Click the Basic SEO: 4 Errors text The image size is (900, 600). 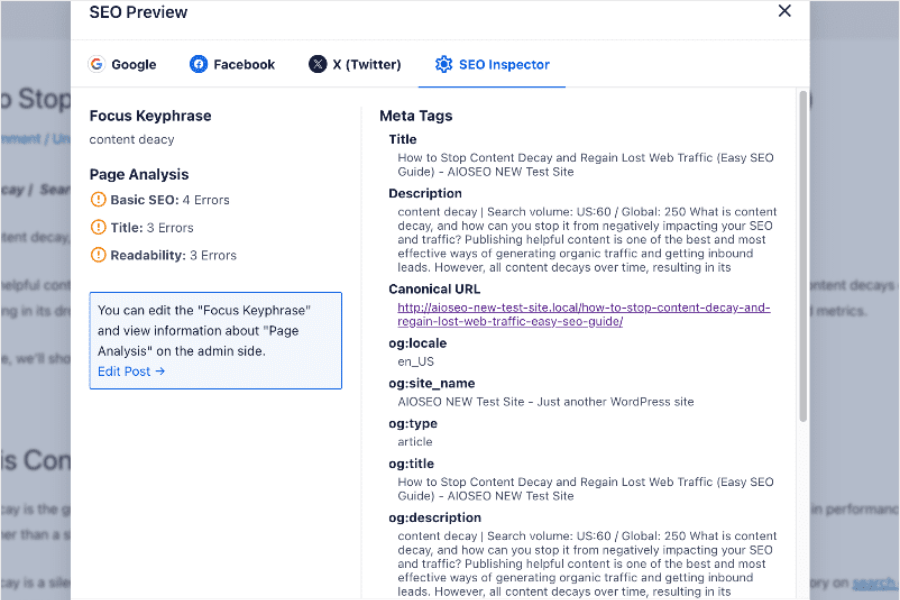pos(170,199)
